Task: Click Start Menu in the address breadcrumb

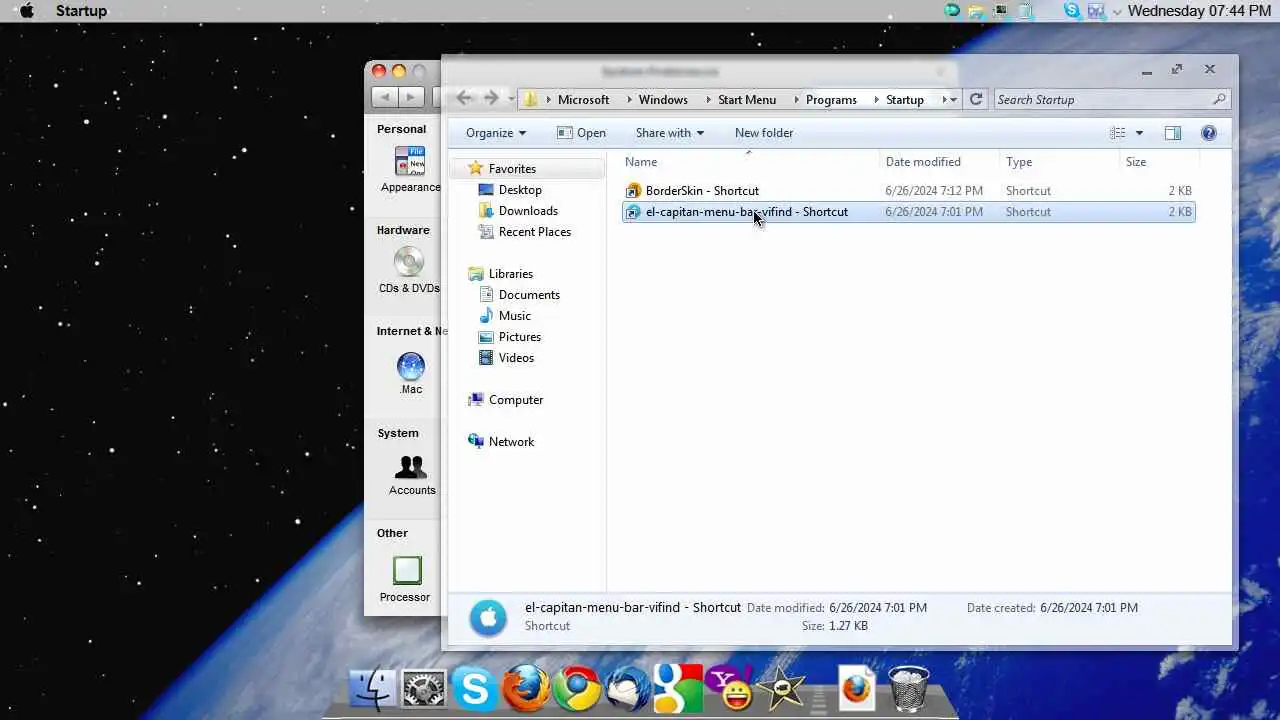Action: pyautogui.click(x=747, y=100)
